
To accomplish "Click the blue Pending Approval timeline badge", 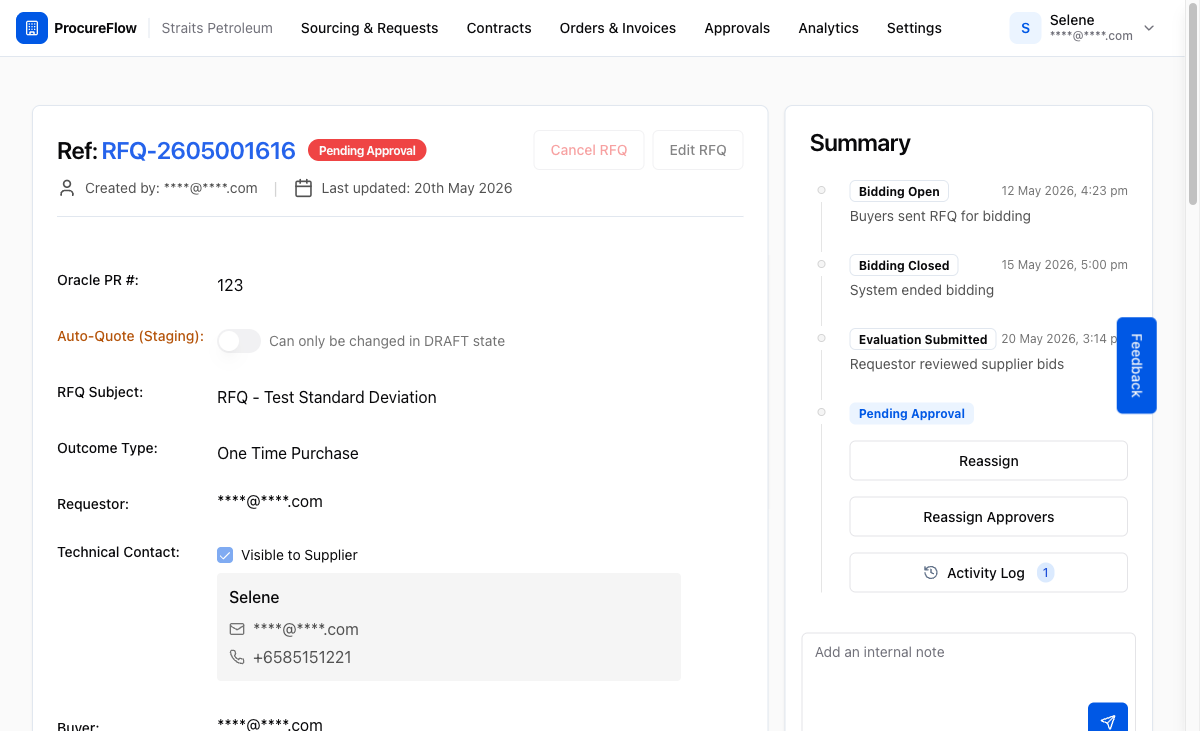I will pos(911,413).
